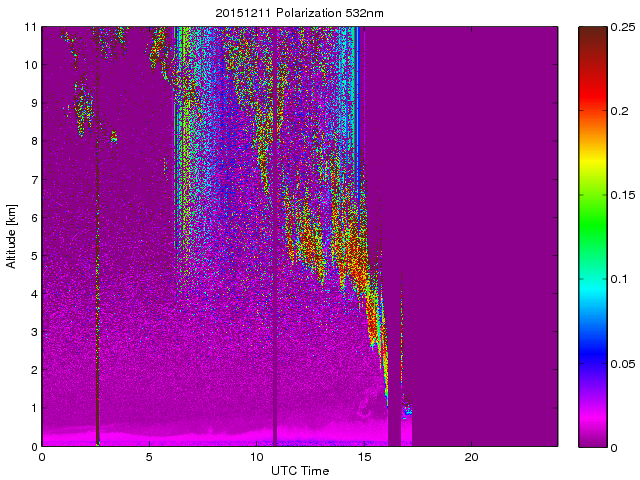Click the colorbar tick label 0.05
The image size is (640, 480).
point(623,363)
